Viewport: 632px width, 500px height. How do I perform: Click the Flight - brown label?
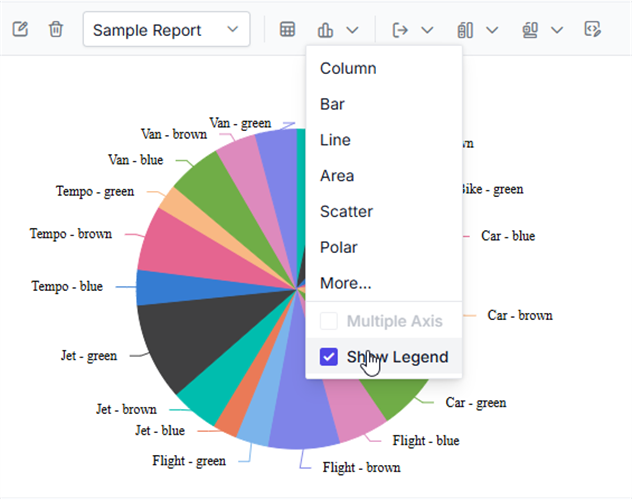coord(362,468)
